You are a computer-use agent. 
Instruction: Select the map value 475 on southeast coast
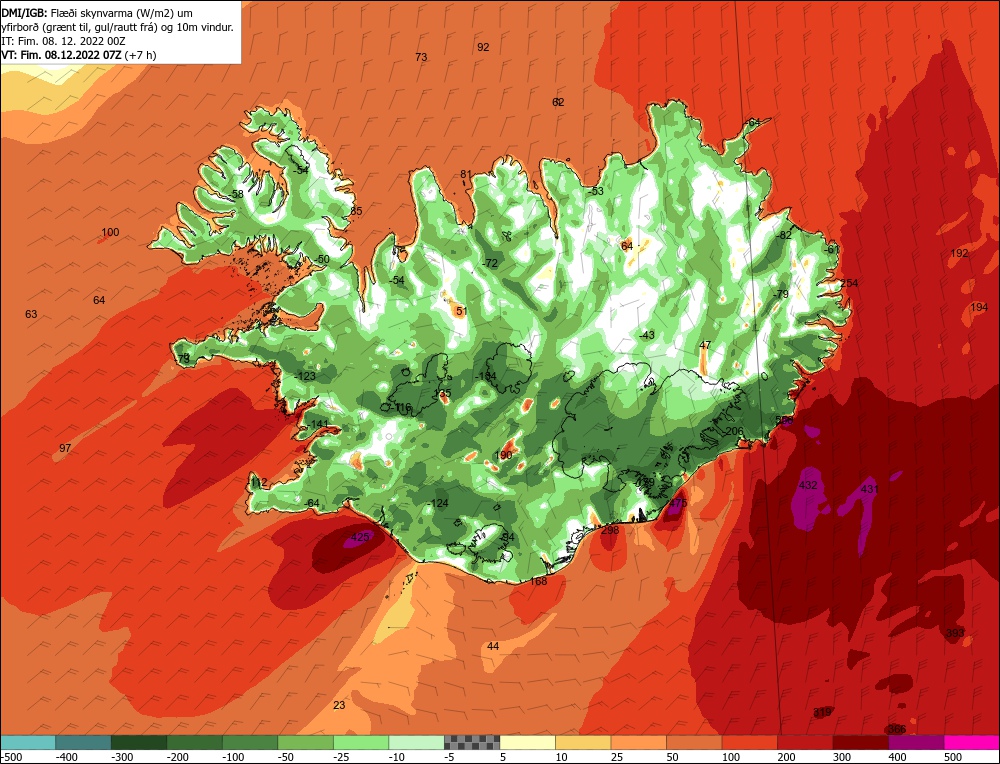(679, 503)
